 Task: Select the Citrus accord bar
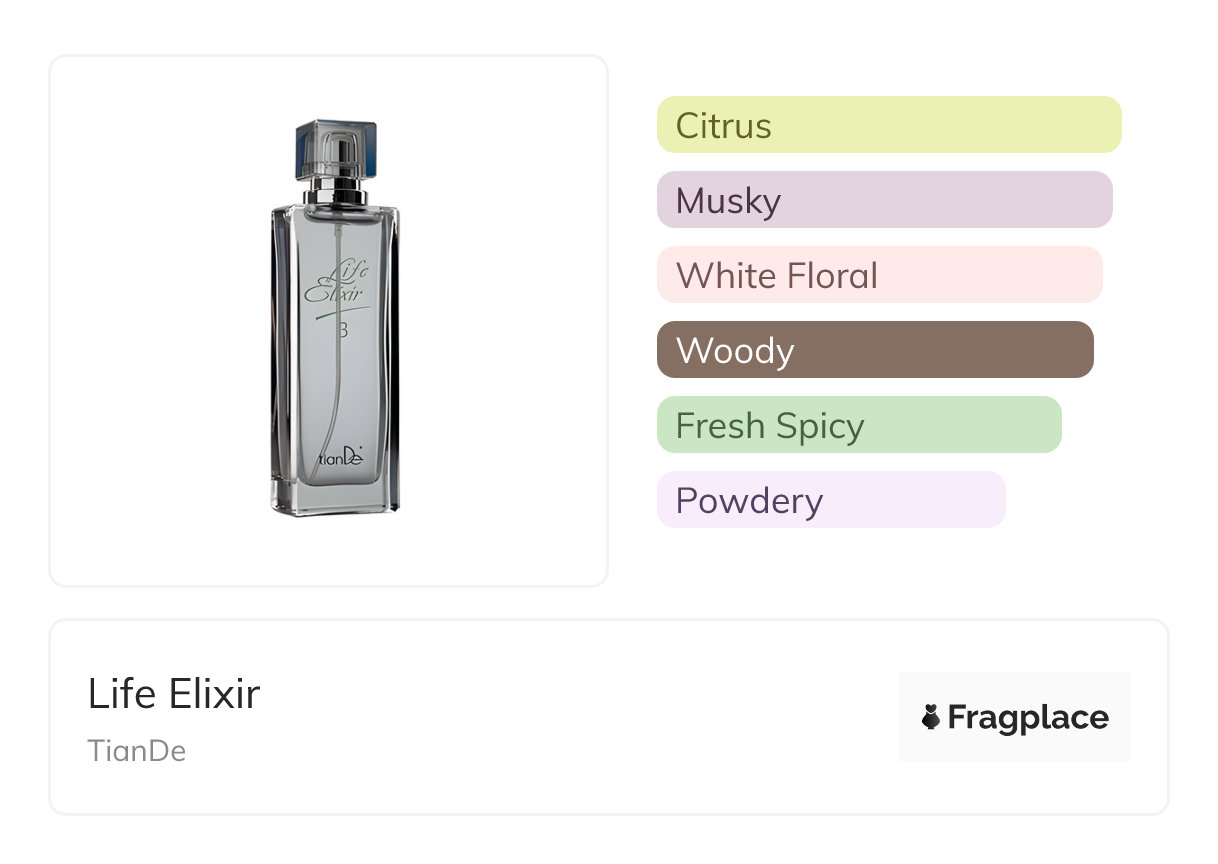point(888,125)
